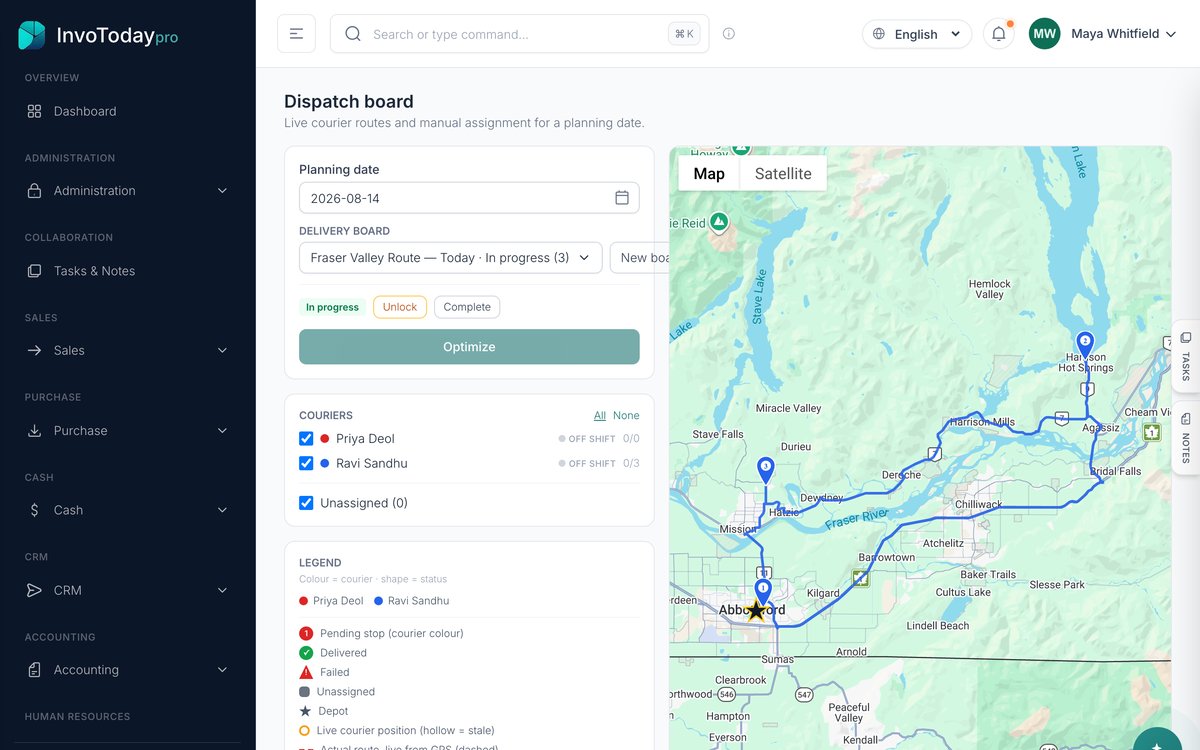This screenshot has height=750, width=1200.
Task: Click the Complete button
Action: click(467, 307)
